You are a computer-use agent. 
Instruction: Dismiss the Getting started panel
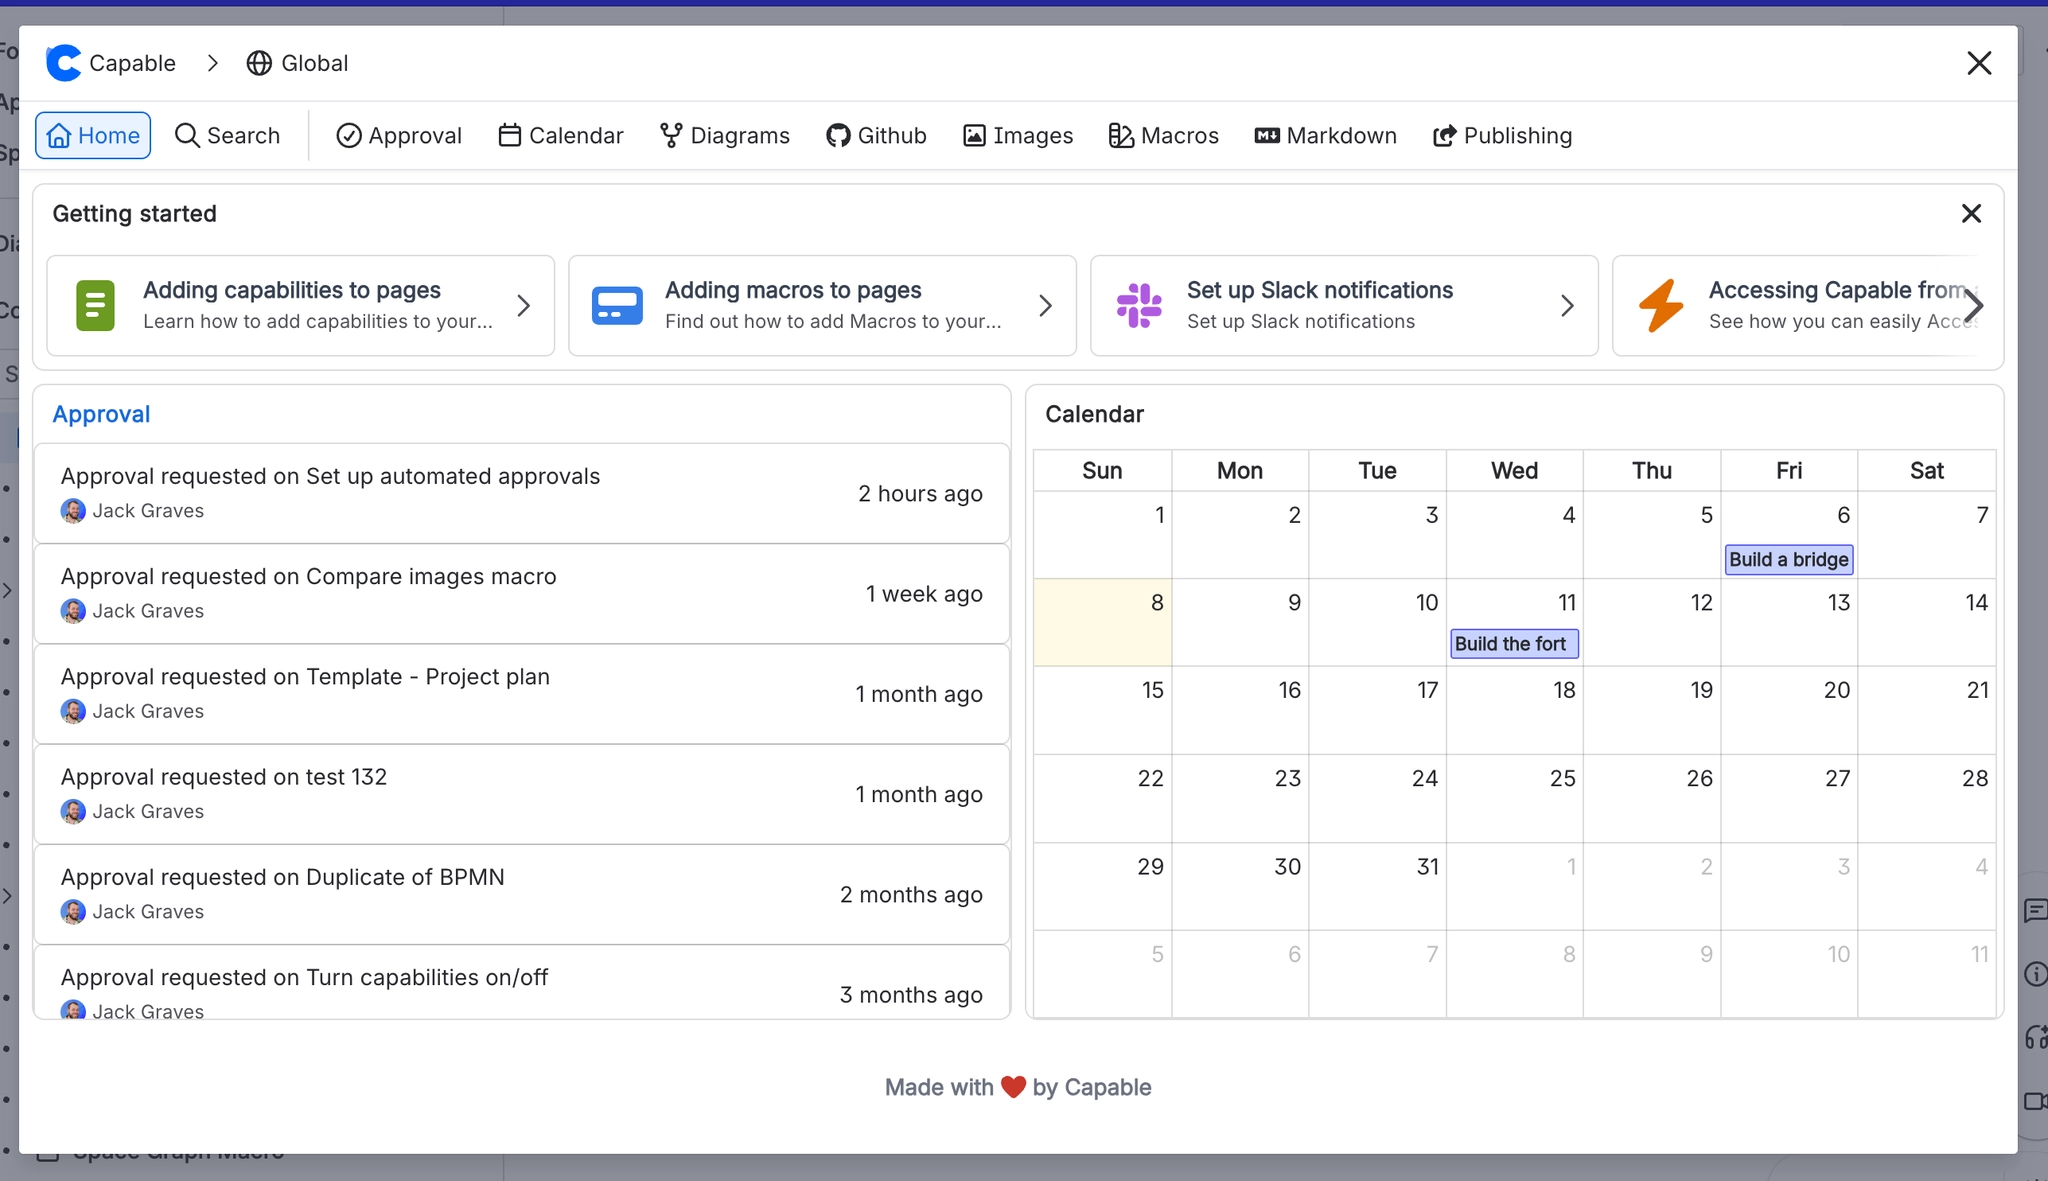click(1971, 213)
